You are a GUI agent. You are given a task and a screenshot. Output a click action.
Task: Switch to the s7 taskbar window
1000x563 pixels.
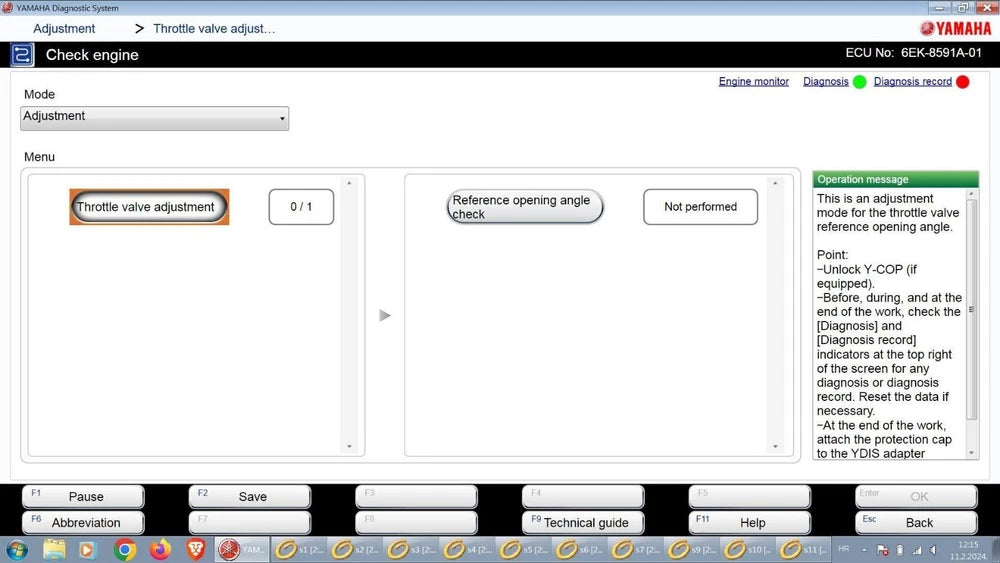[x=636, y=550]
